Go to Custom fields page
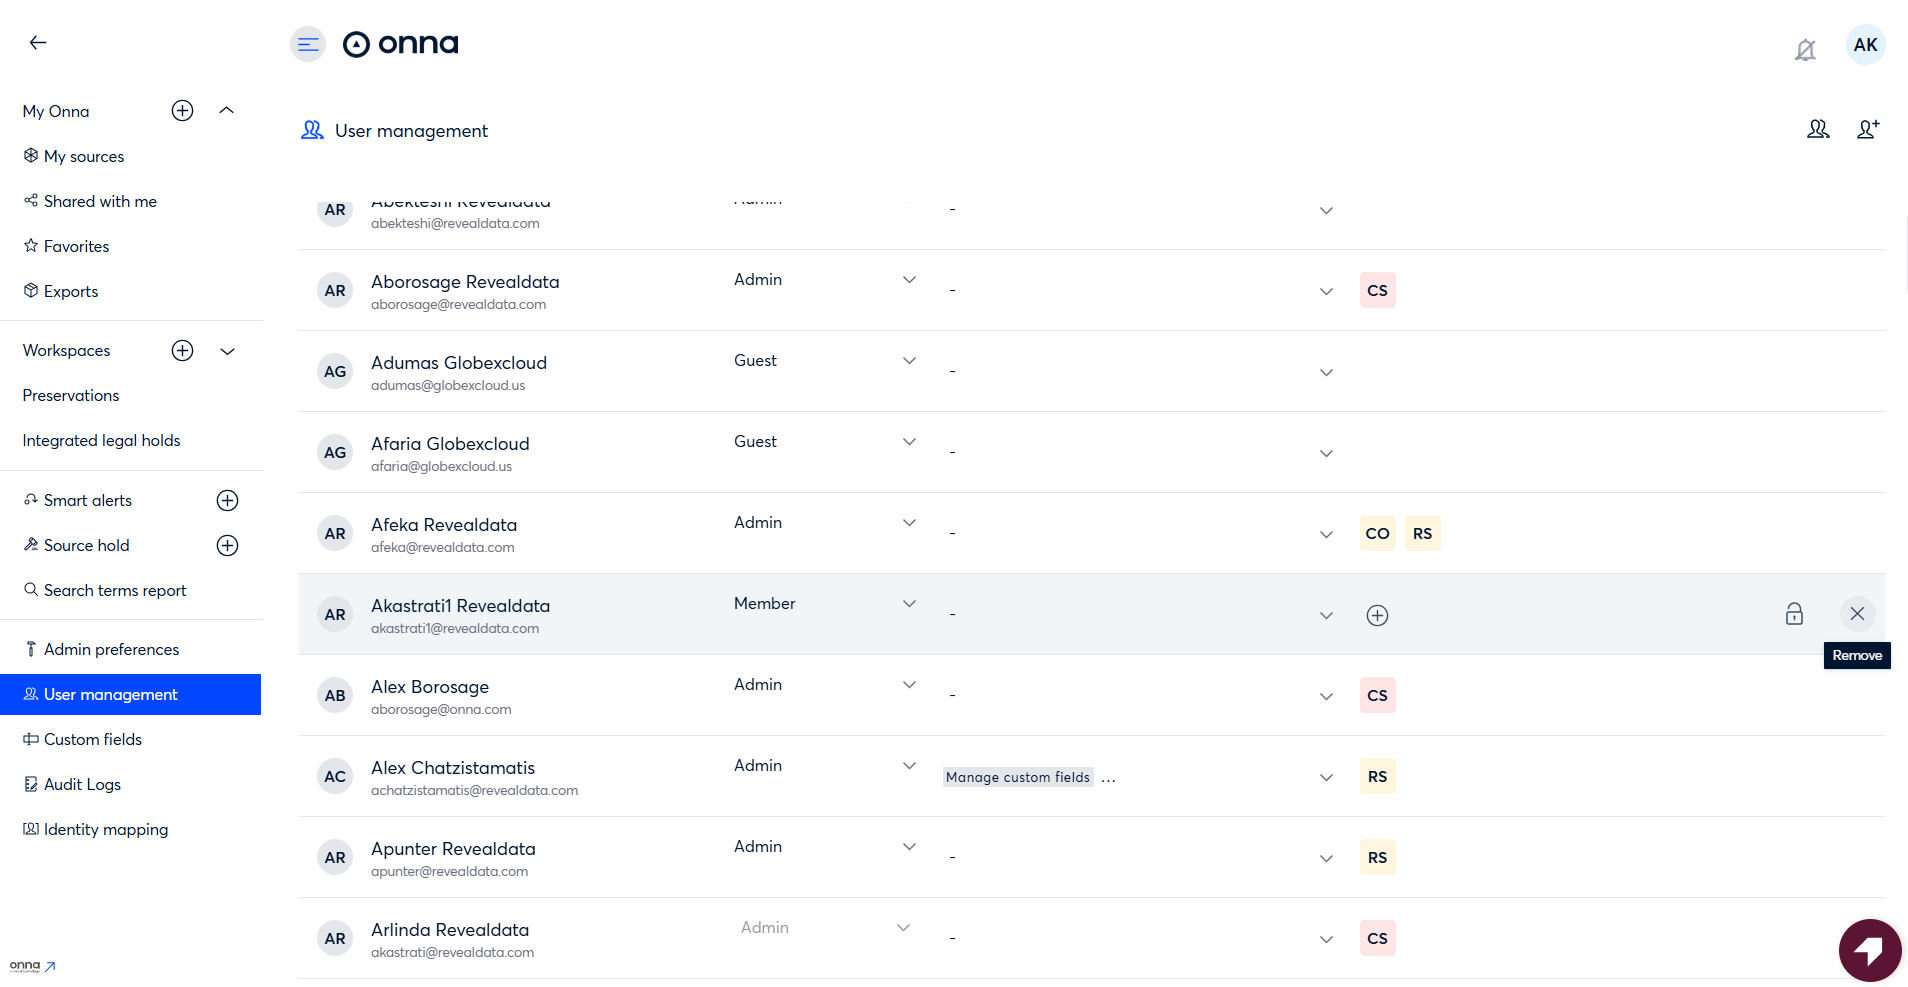The height and width of the screenshot is (987, 1908). coord(93,740)
